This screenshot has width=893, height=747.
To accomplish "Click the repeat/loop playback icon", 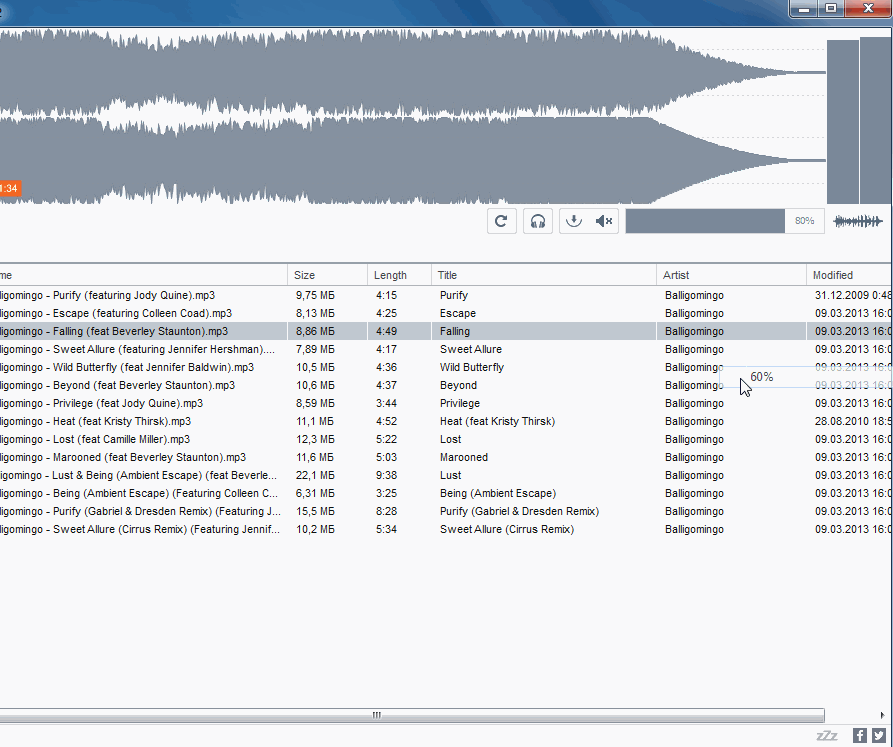I will click(x=502, y=221).
